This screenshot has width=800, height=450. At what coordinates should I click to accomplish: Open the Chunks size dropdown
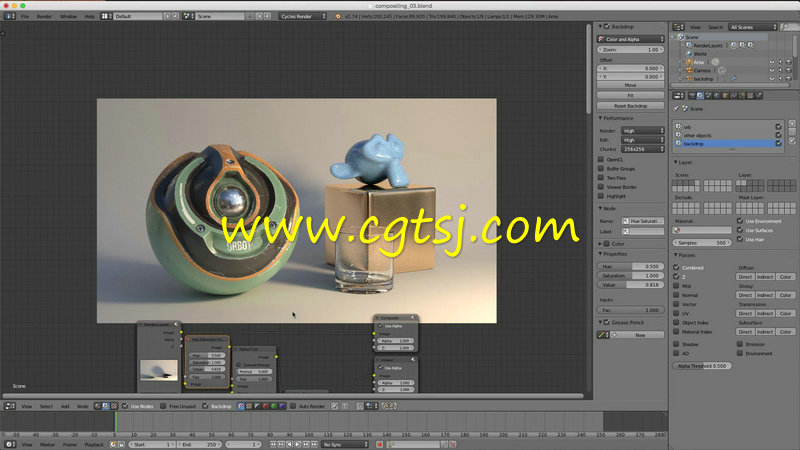point(642,149)
